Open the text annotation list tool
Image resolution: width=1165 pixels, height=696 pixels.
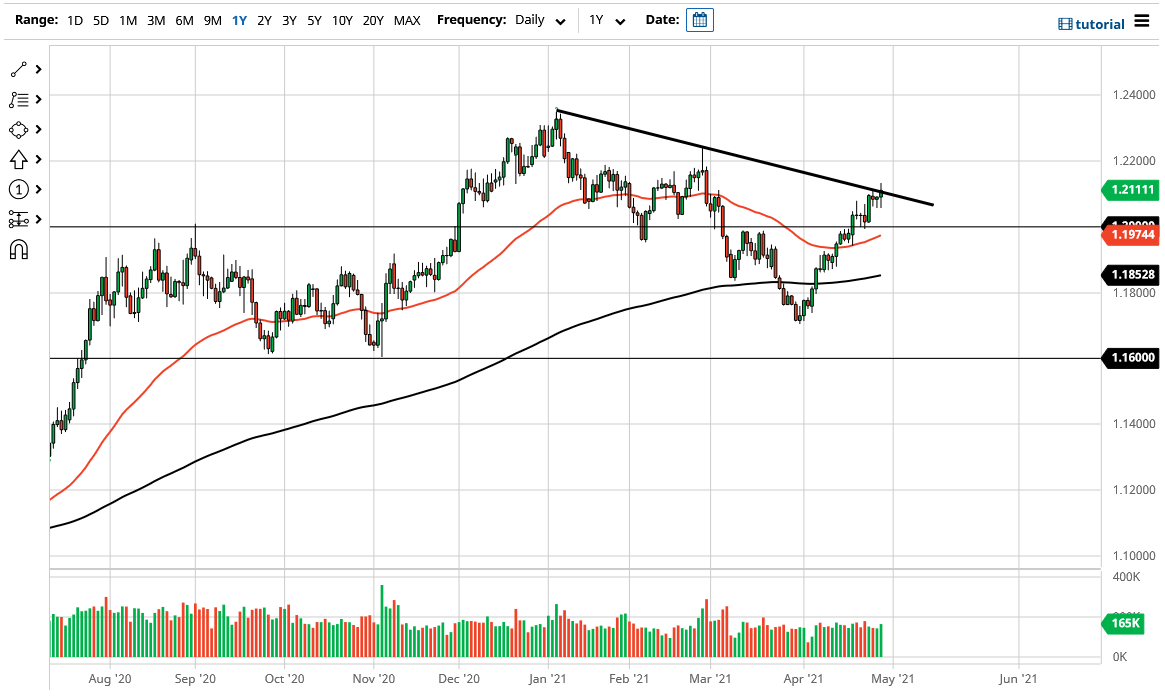click(19, 100)
